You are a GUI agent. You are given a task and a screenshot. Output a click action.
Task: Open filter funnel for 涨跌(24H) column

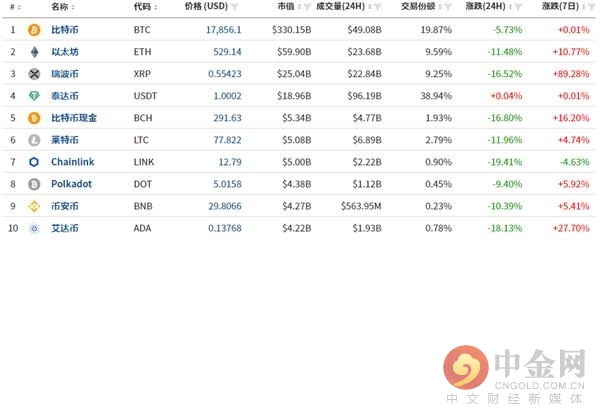click(x=518, y=7)
